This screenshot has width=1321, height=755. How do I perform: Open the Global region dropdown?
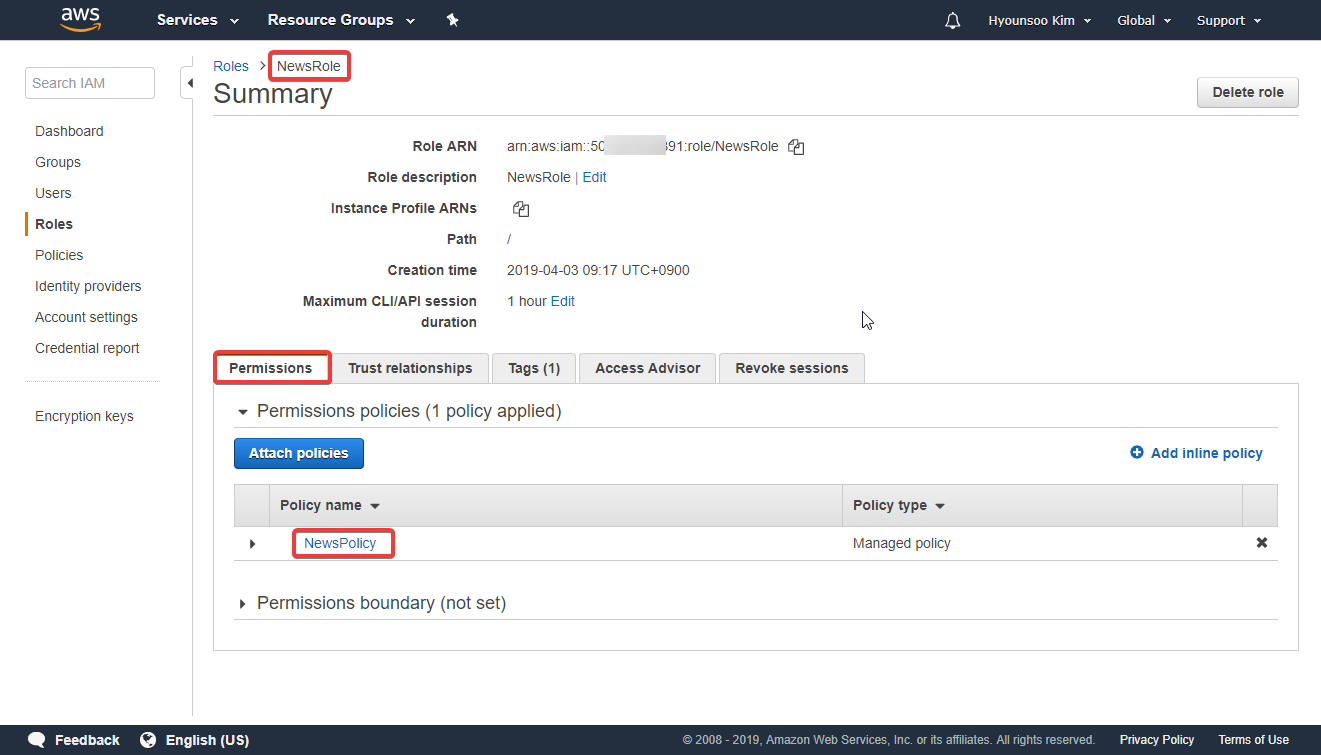pyautogui.click(x=1143, y=20)
